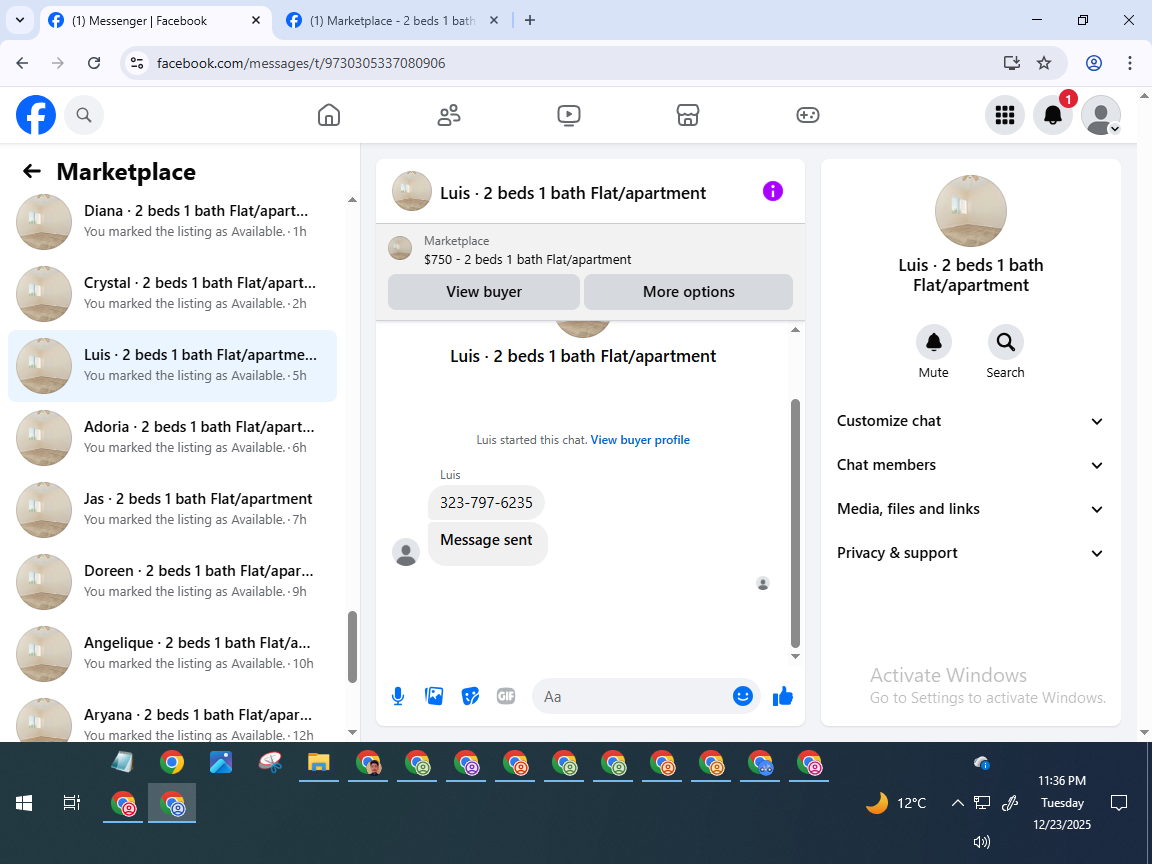The image size is (1152, 864).
Task: Switch to the Marketplace browser tab
Action: (392, 21)
